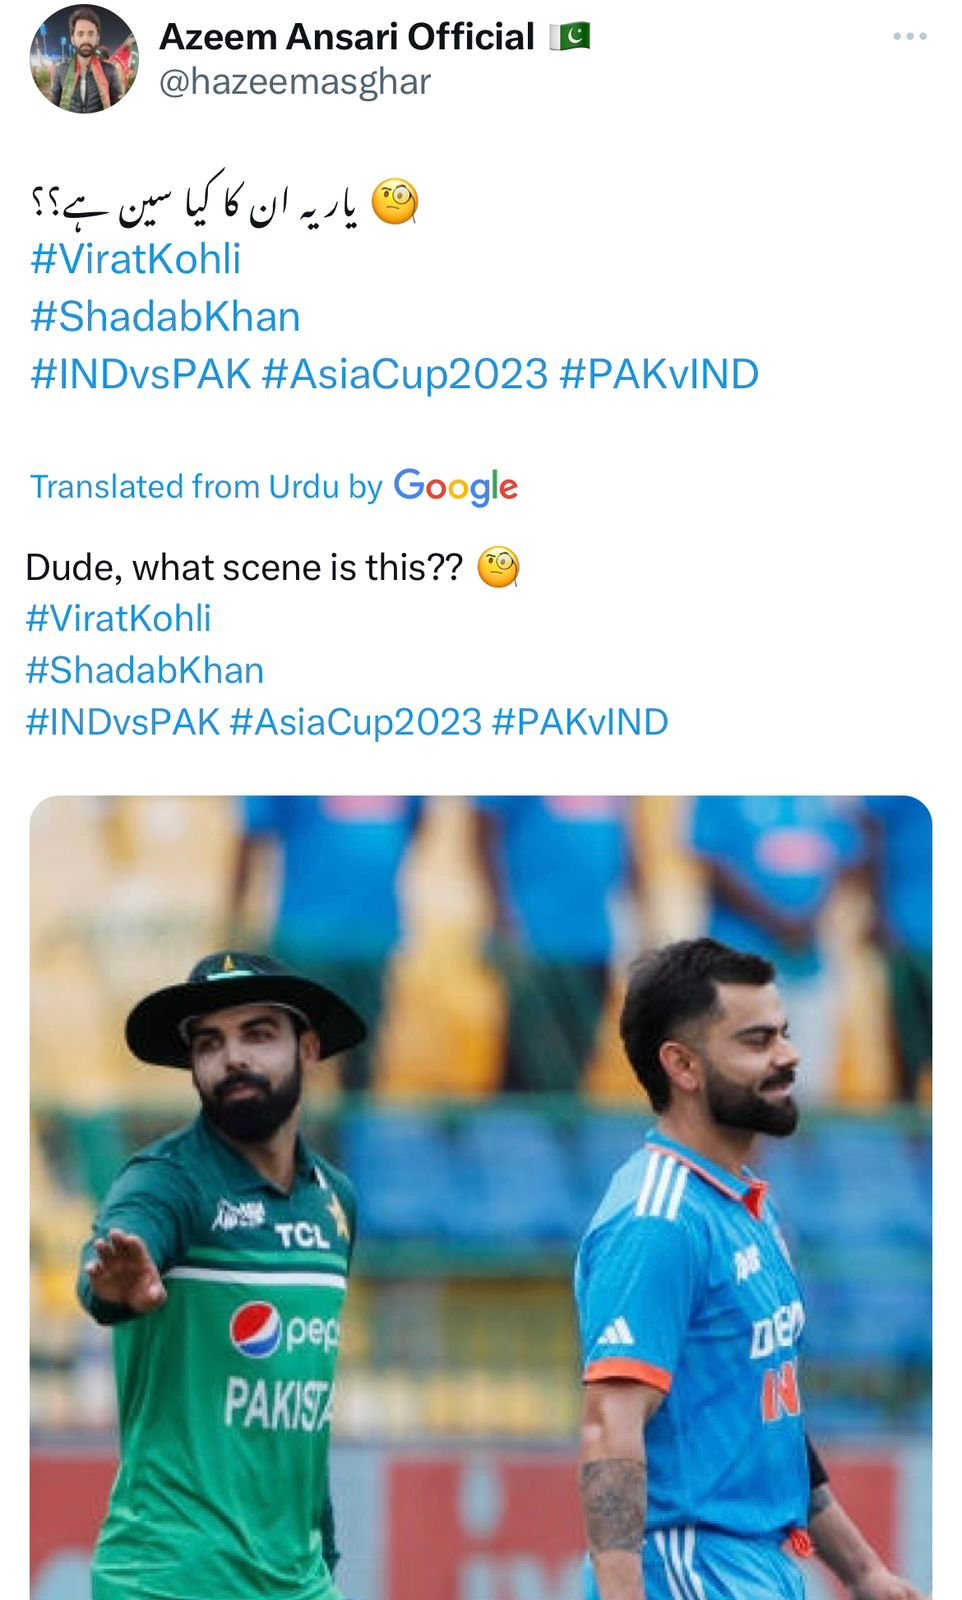Click Azeem Ansari's profile picture

pos(84,59)
